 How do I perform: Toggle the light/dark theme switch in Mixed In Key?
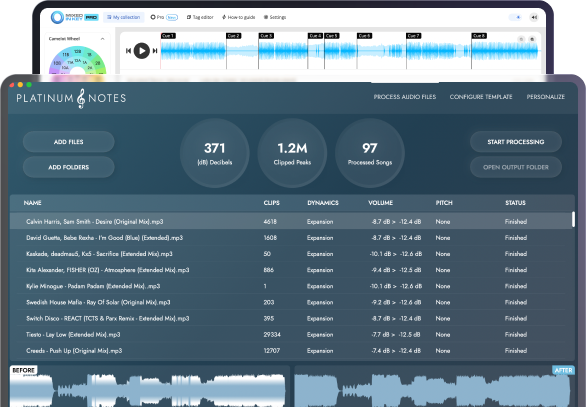[x=516, y=17]
